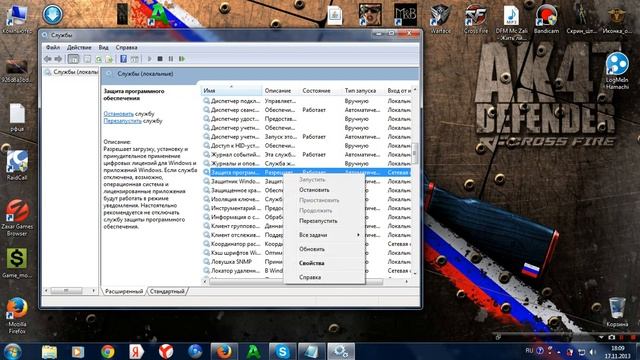The image size is (640, 360).
Task: Open the Windows Start button
Action: click(13, 351)
